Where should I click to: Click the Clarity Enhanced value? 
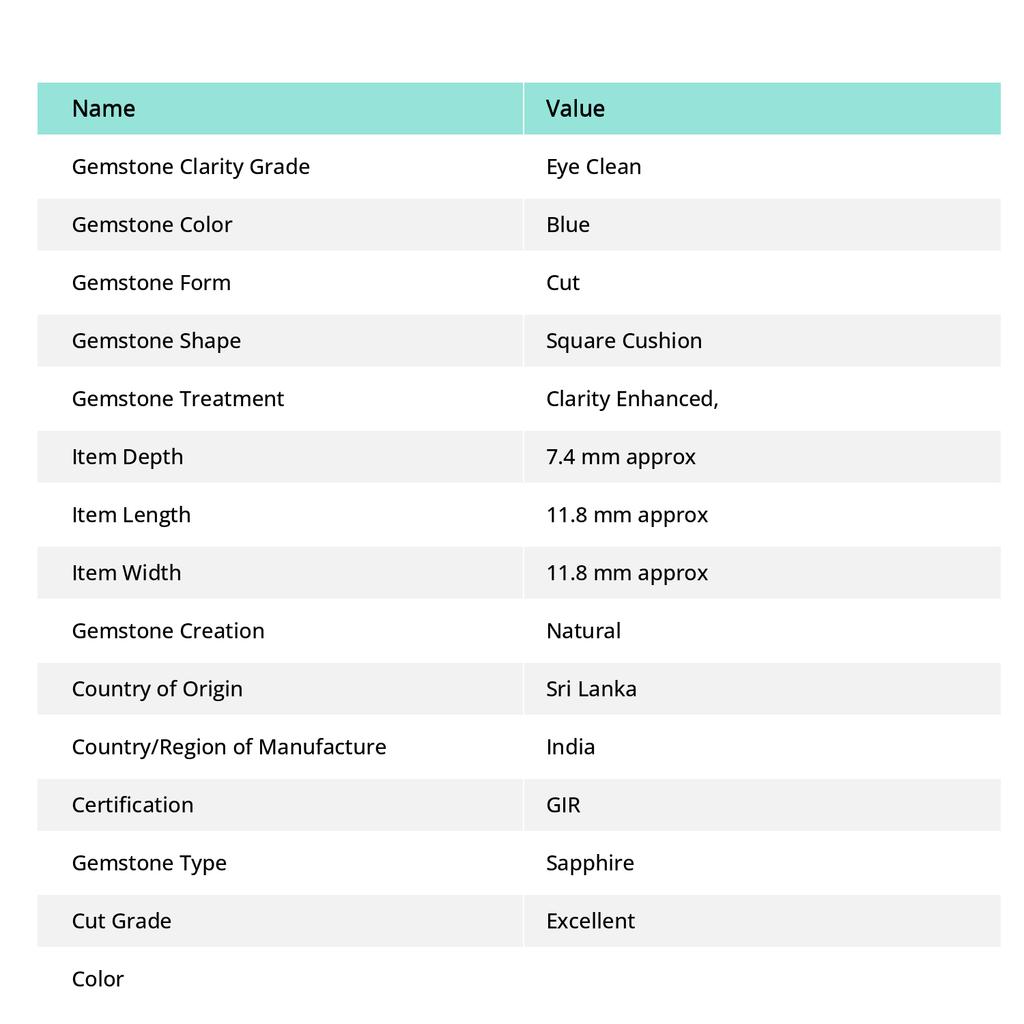pyautogui.click(x=632, y=399)
